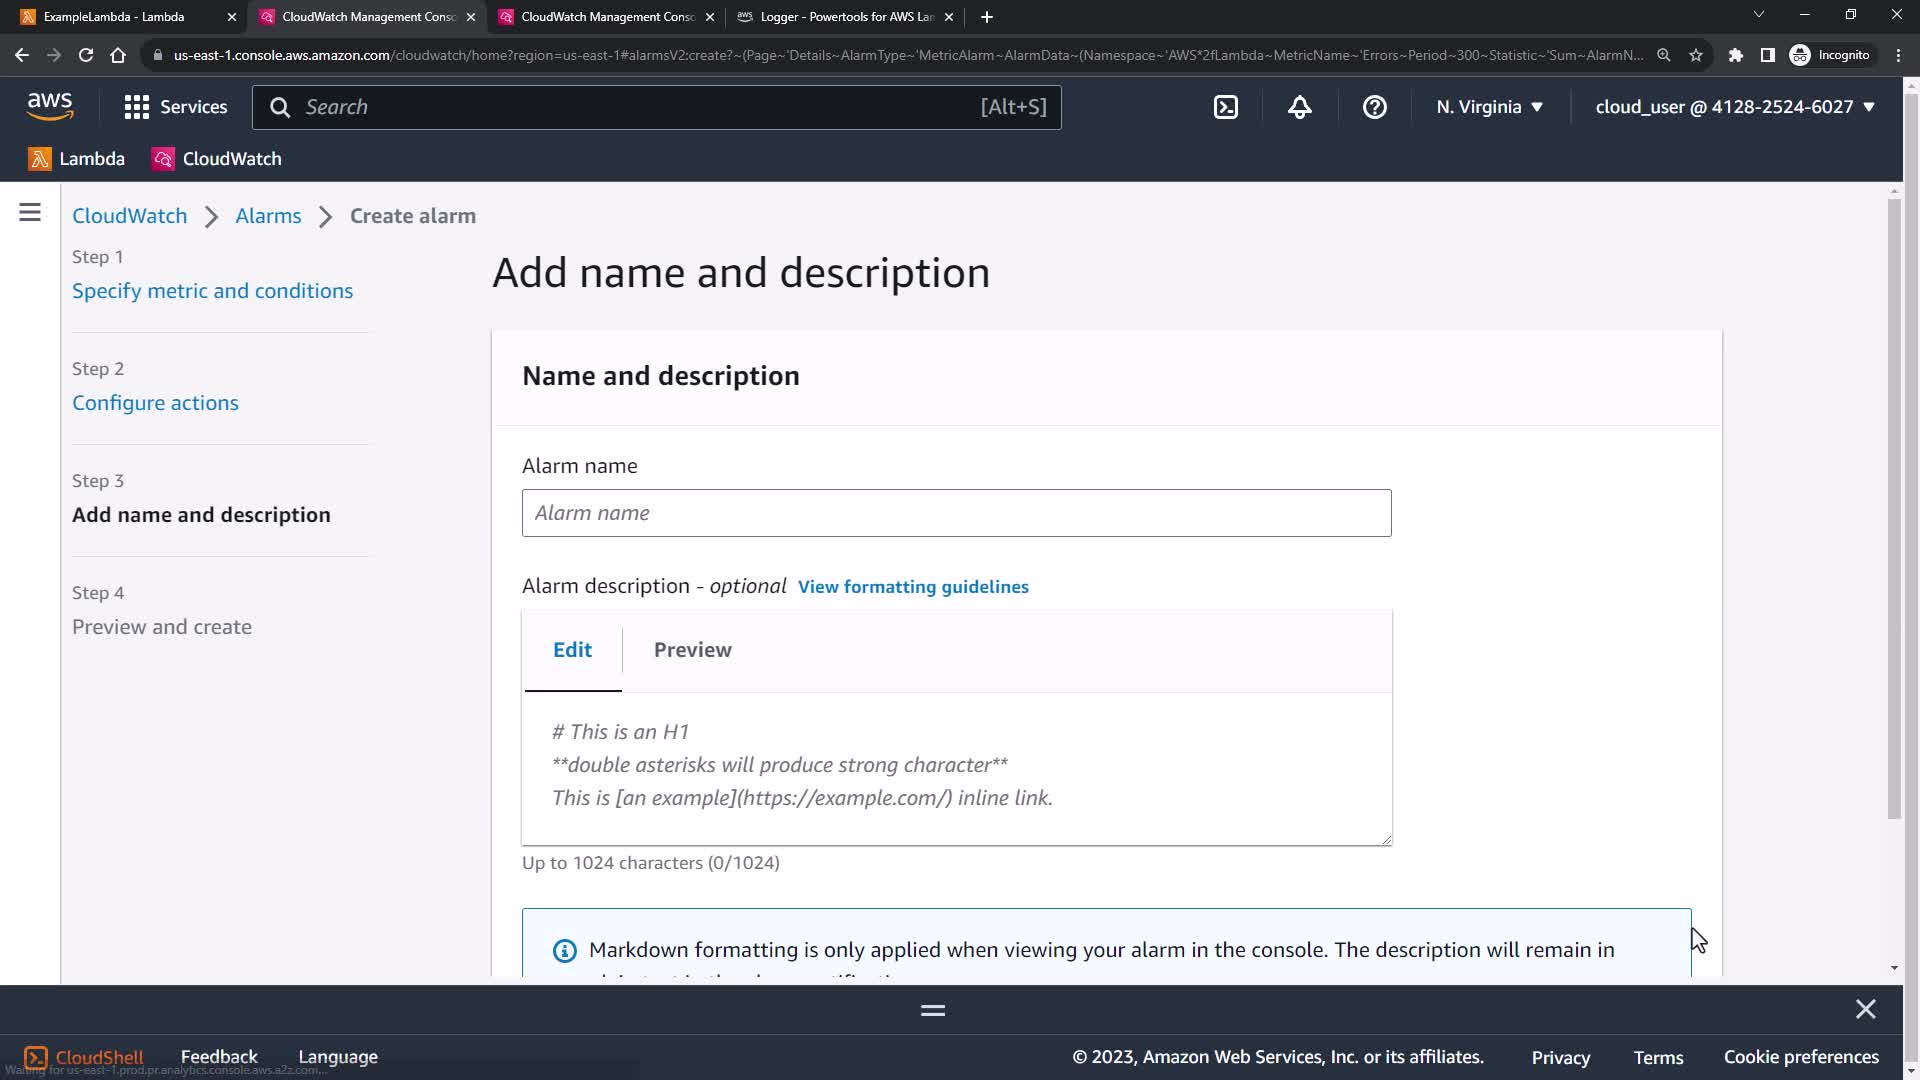Screen dimensions: 1920x1080
Task: Click the Alarms breadcrumb link
Action: (268, 216)
